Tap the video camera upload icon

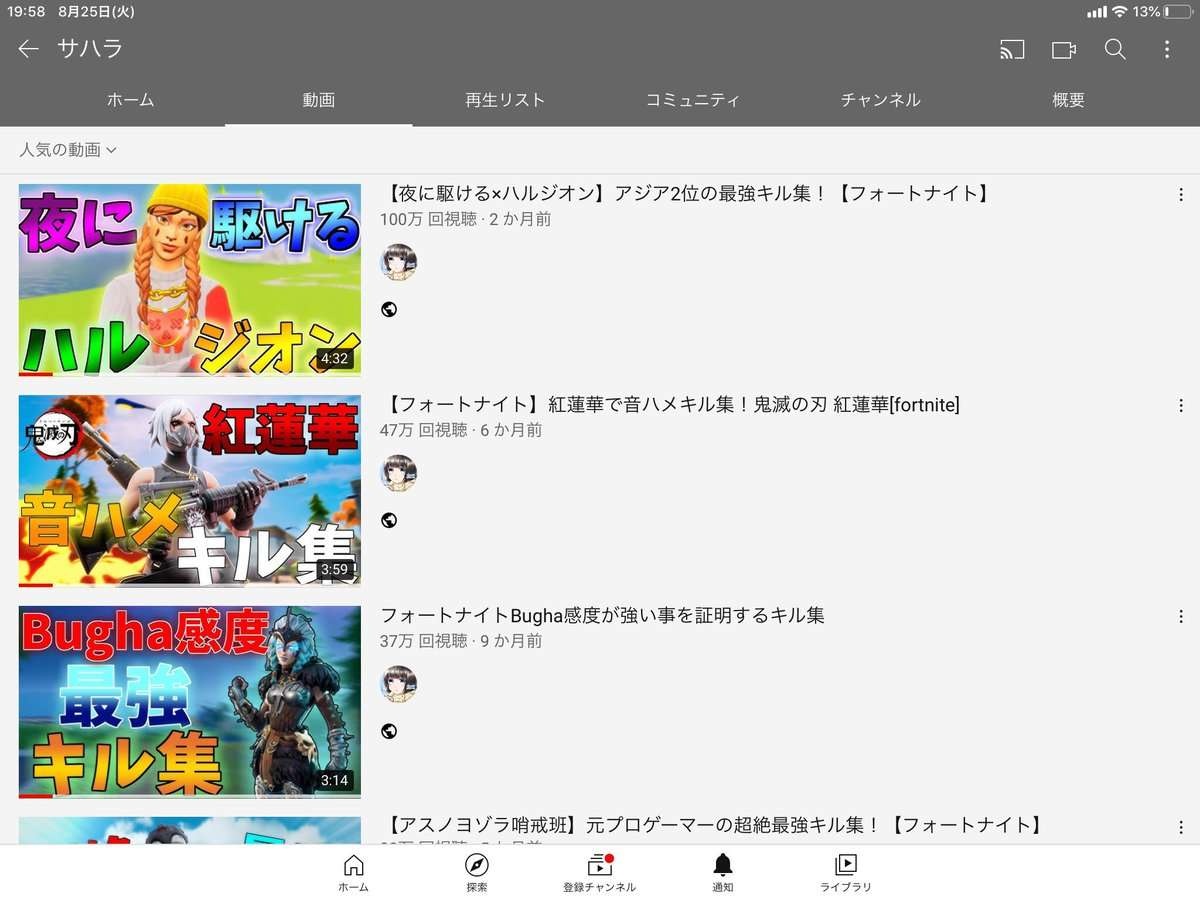(1063, 49)
